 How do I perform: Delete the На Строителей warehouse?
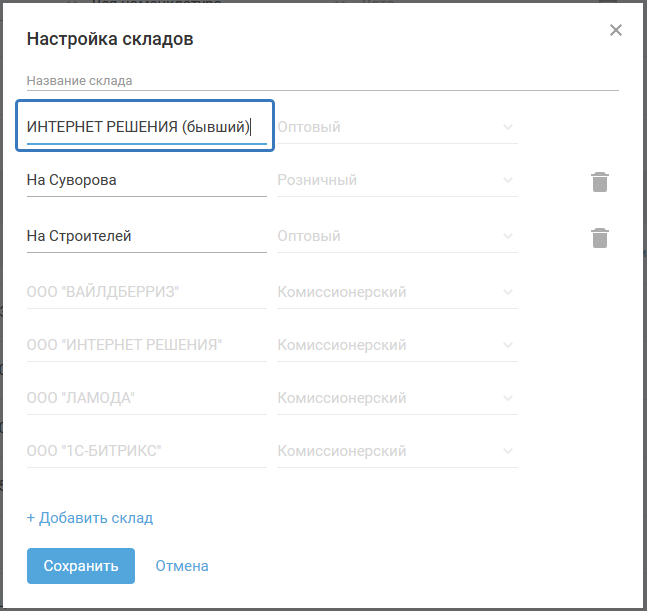tap(599, 238)
